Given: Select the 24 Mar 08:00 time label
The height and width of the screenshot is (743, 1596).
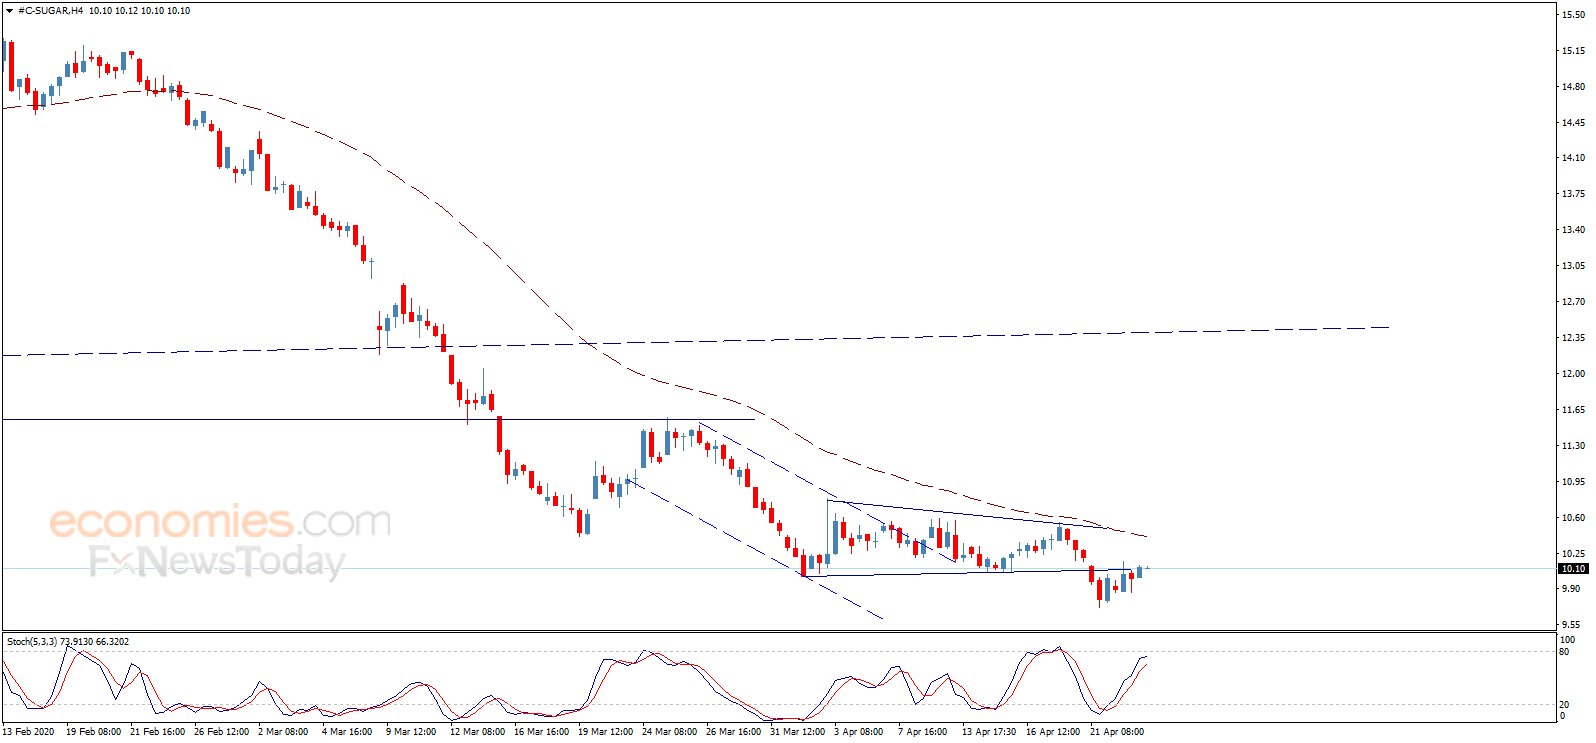Looking at the screenshot, I should pyautogui.click(x=669, y=732).
